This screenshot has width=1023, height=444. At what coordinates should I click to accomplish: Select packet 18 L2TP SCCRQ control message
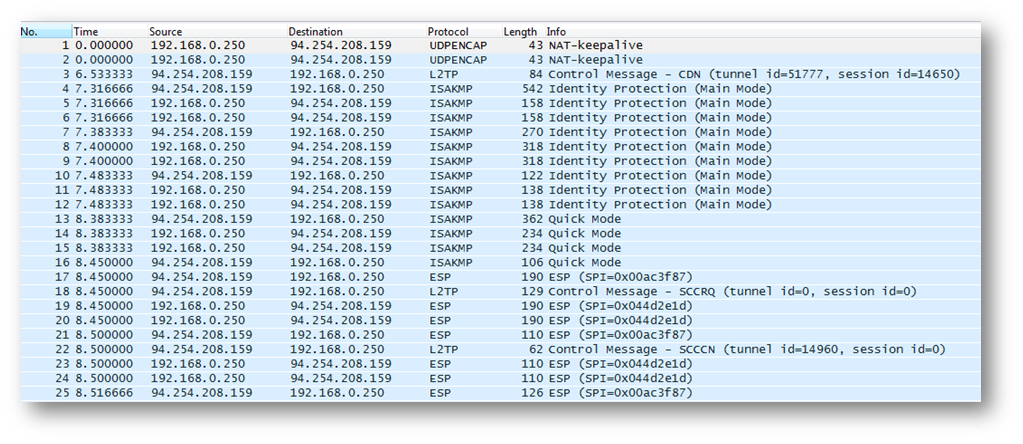point(500,291)
